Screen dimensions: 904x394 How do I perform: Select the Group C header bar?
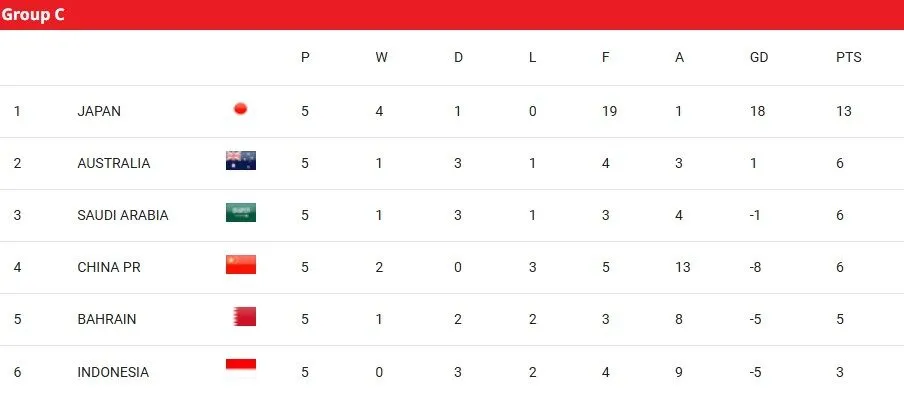pyautogui.click(x=452, y=14)
